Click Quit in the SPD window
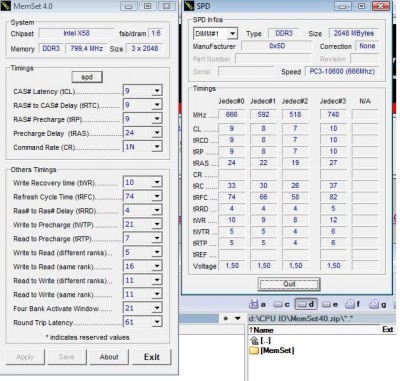400x381 pixels. [289, 284]
